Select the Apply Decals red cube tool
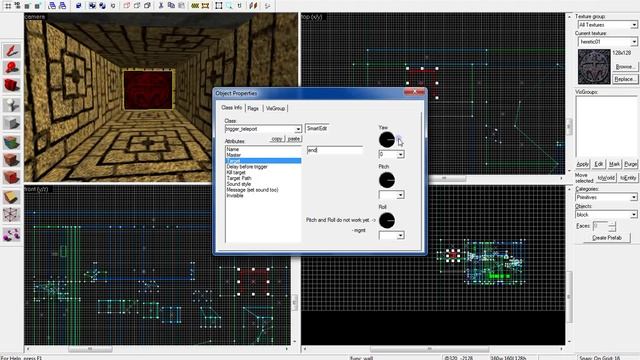This screenshot has width=640, height=360. pos(11,178)
